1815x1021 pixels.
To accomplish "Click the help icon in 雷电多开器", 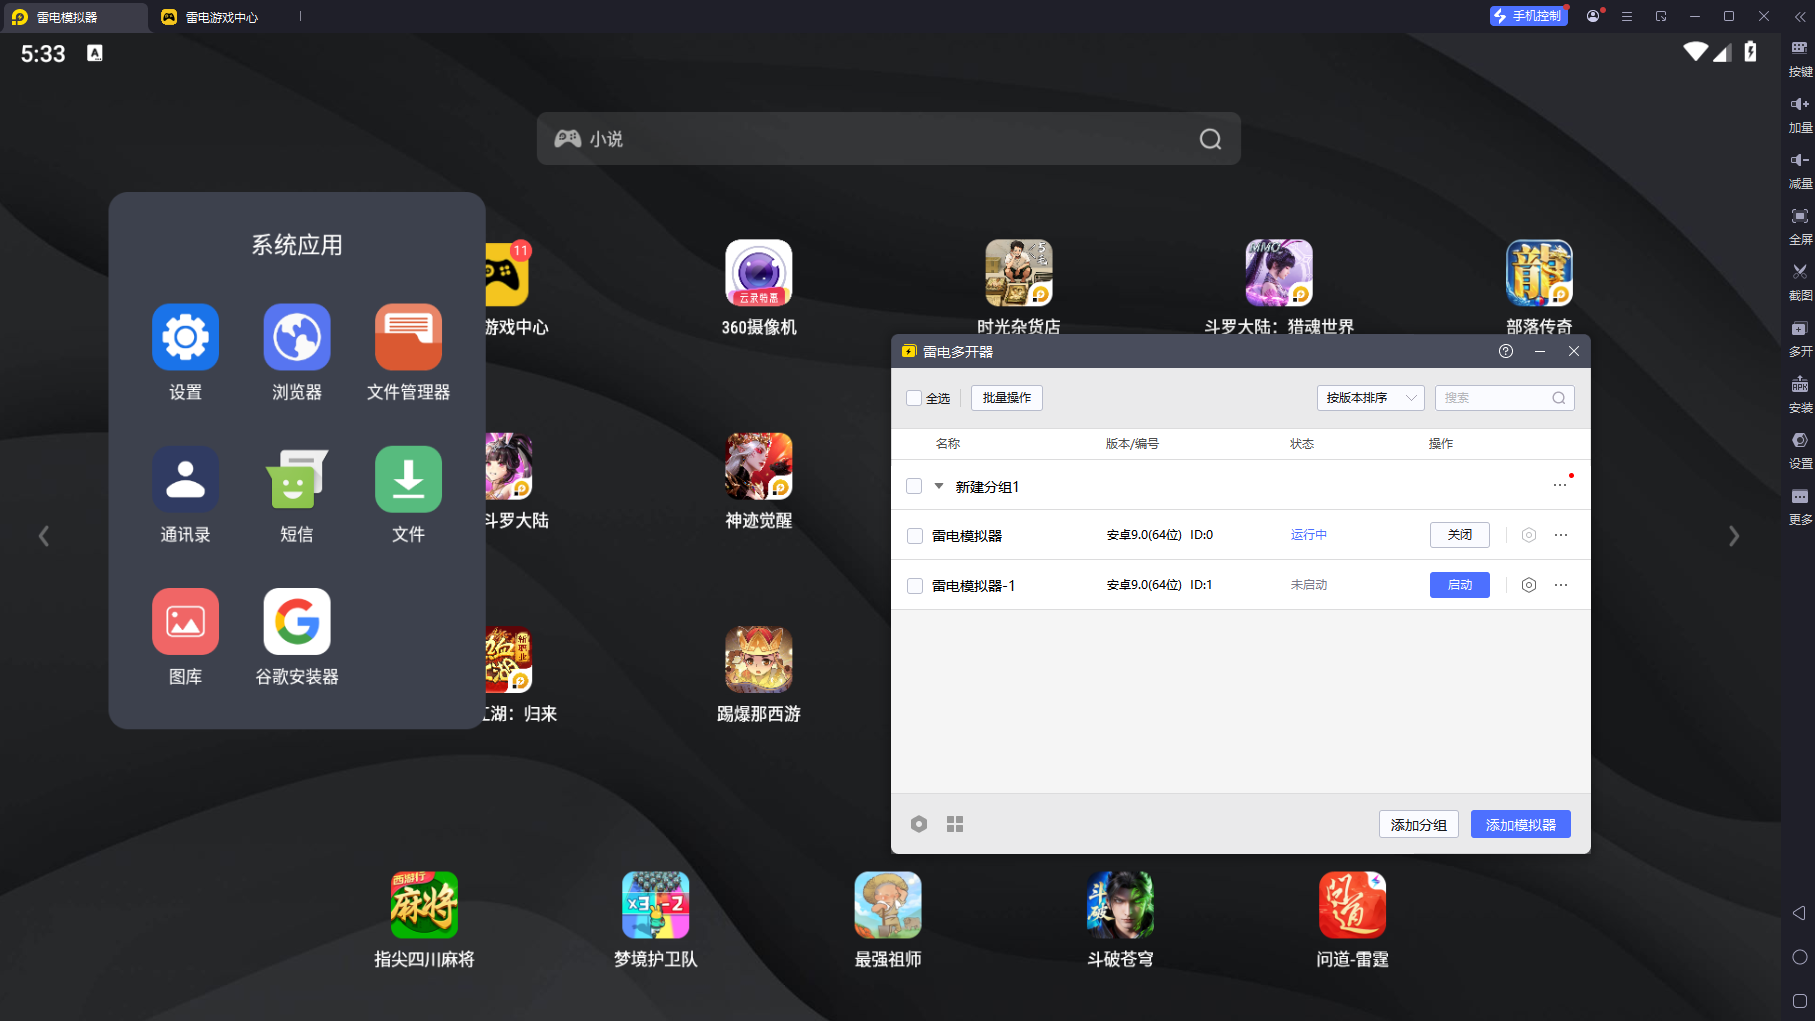I will tap(1506, 351).
